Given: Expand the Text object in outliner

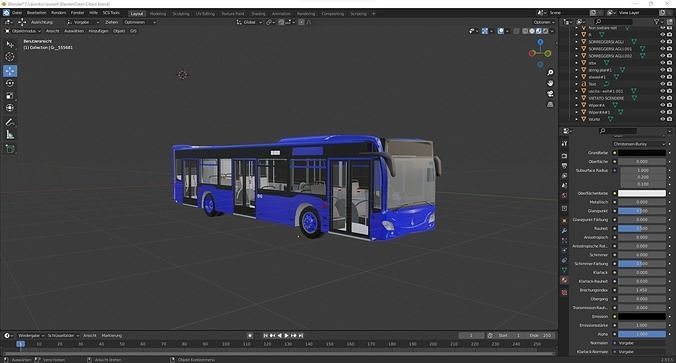Looking at the screenshot, I should coord(577,84).
